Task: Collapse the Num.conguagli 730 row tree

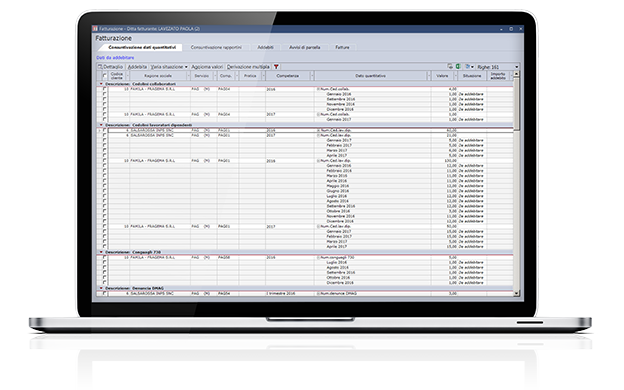Action: [x=318, y=257]
